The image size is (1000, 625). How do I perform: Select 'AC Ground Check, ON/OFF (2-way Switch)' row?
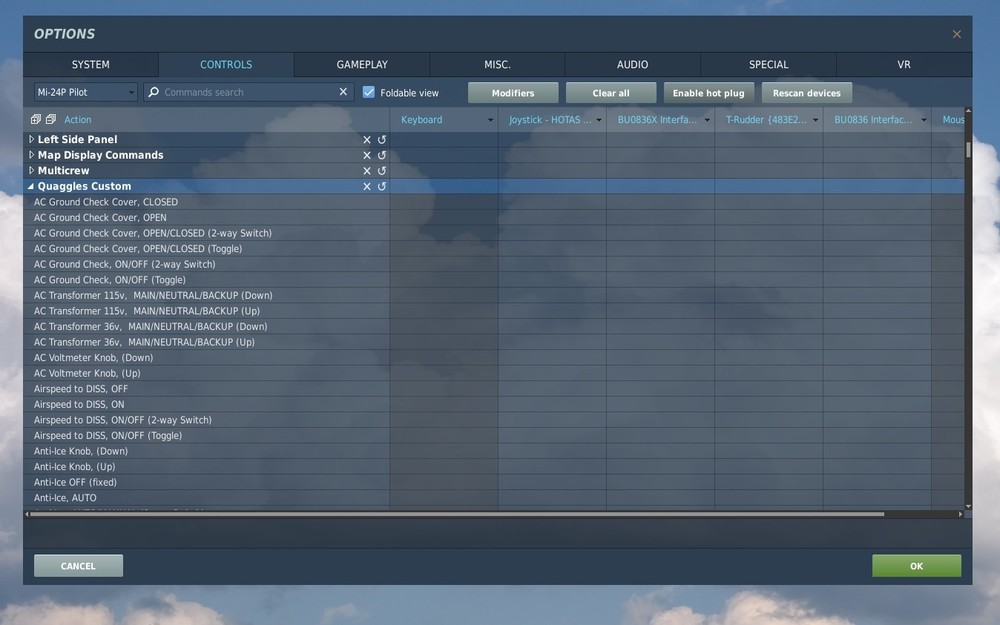(x=207, y=264)
